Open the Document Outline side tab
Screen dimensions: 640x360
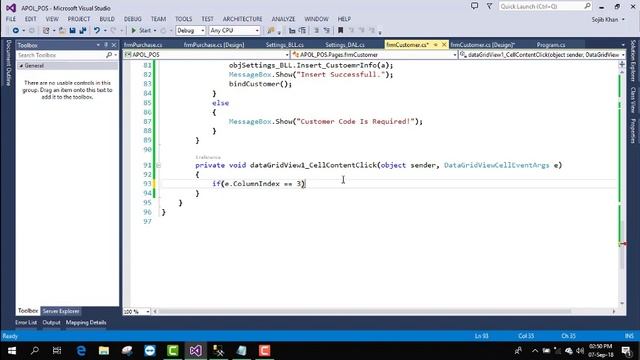(x=8, y=63)
